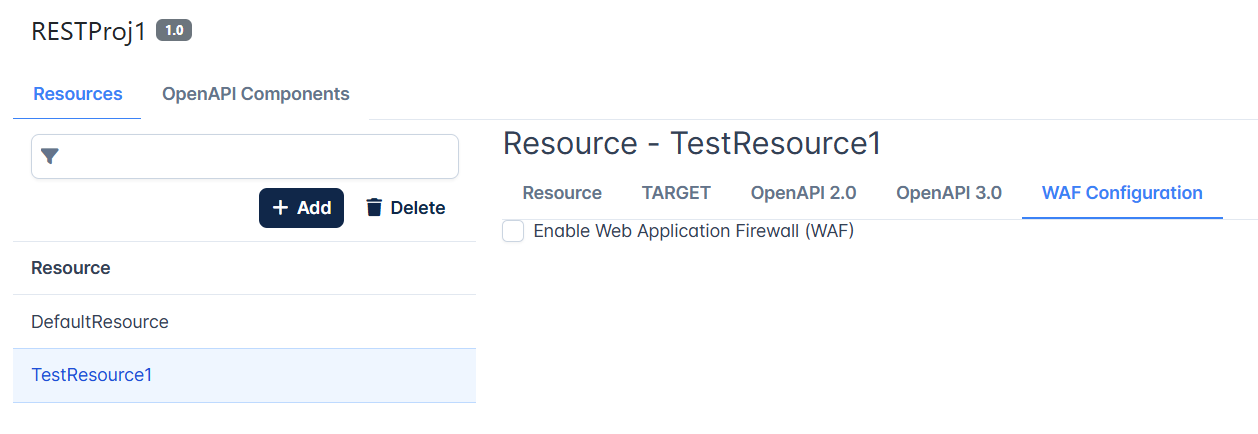The width and height of the screenshot is (1258, 434).
Task: Click the plus icon on Add
Action: click(280, 208)
